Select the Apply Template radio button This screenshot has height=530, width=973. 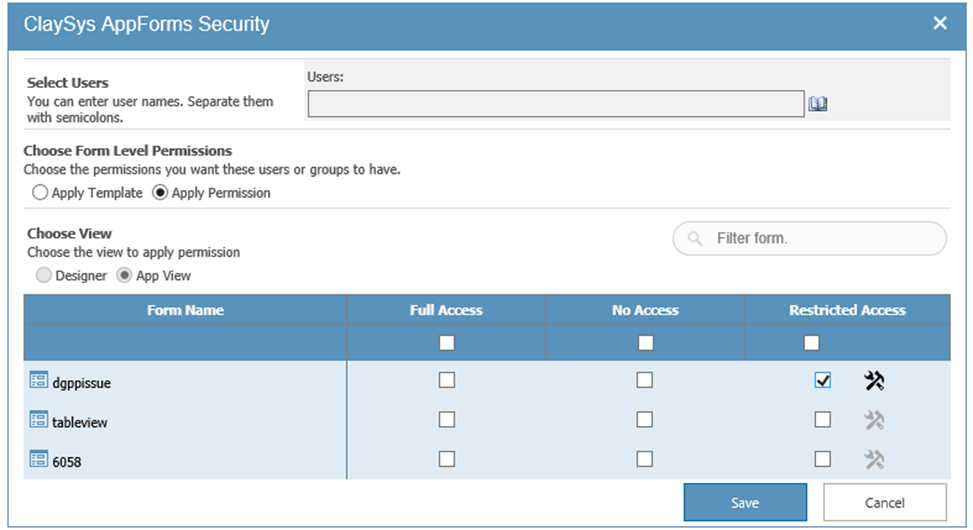pyautogui.click(x=40, y=192)
